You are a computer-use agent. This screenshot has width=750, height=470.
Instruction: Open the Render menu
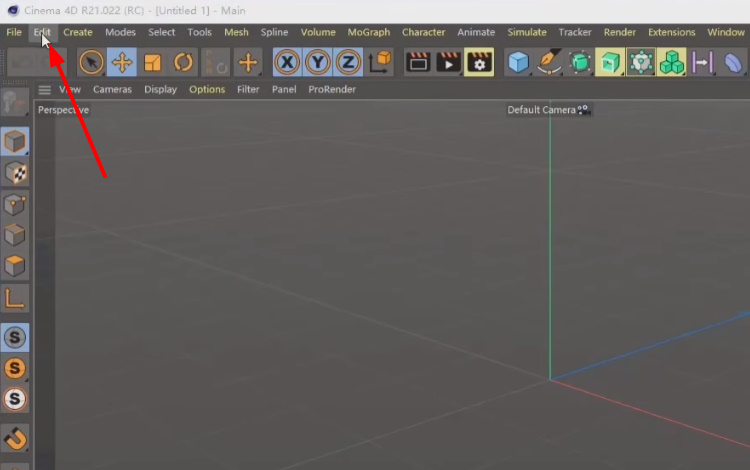click(620, 32)
